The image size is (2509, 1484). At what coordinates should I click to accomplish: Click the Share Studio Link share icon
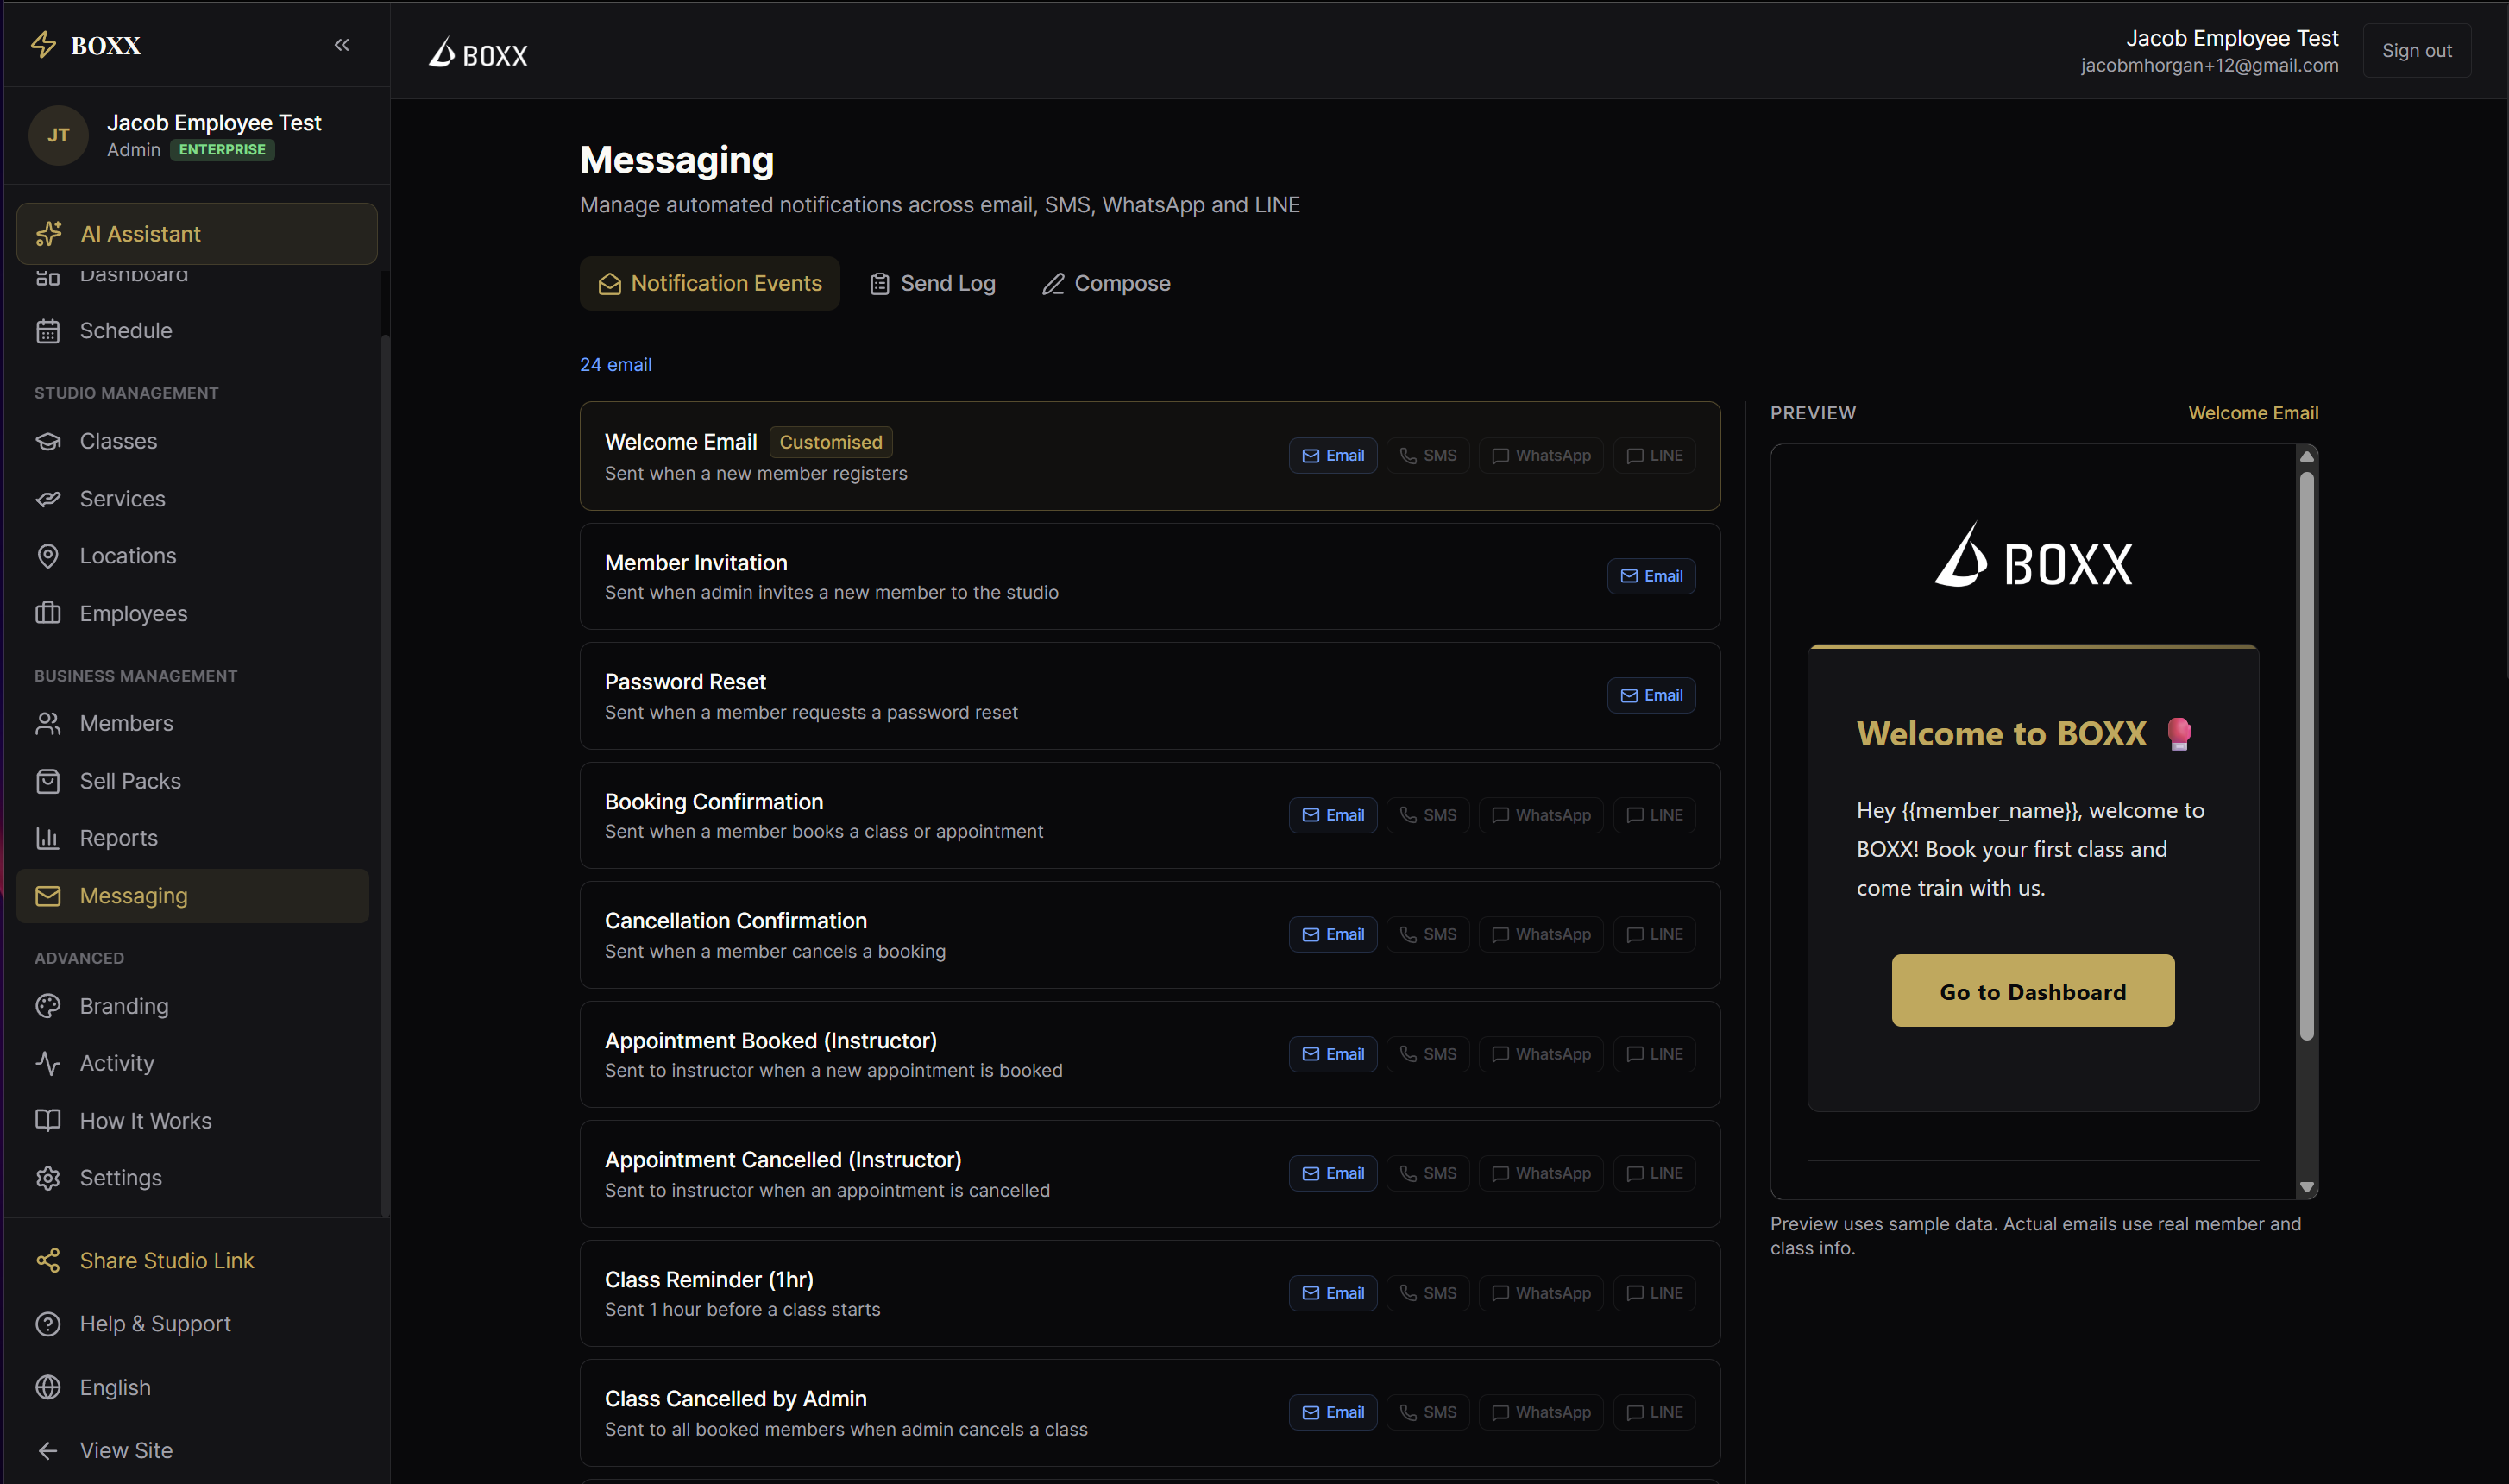coord(48,1260)
